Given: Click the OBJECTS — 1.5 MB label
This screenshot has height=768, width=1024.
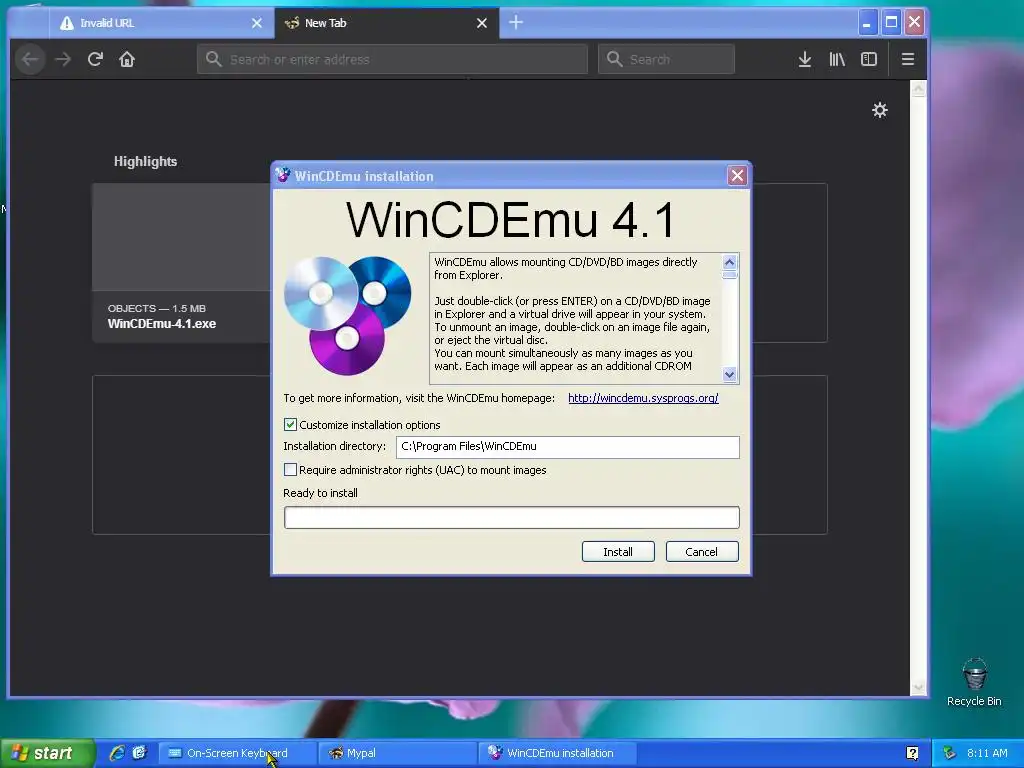Looking at the screenshot, I should click(157, 308).
